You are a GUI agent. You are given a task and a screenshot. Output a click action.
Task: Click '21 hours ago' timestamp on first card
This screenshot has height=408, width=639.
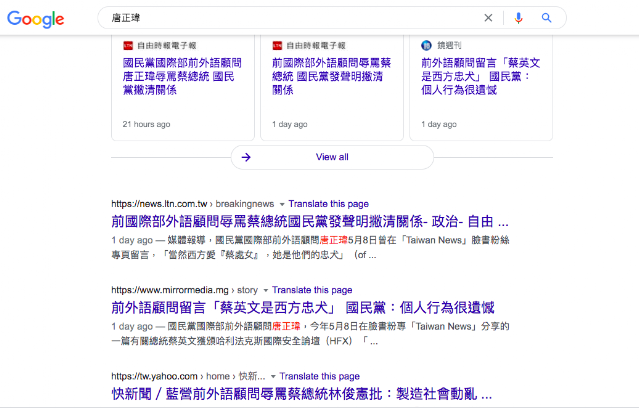pyautogui.click(x=146, y=124)
